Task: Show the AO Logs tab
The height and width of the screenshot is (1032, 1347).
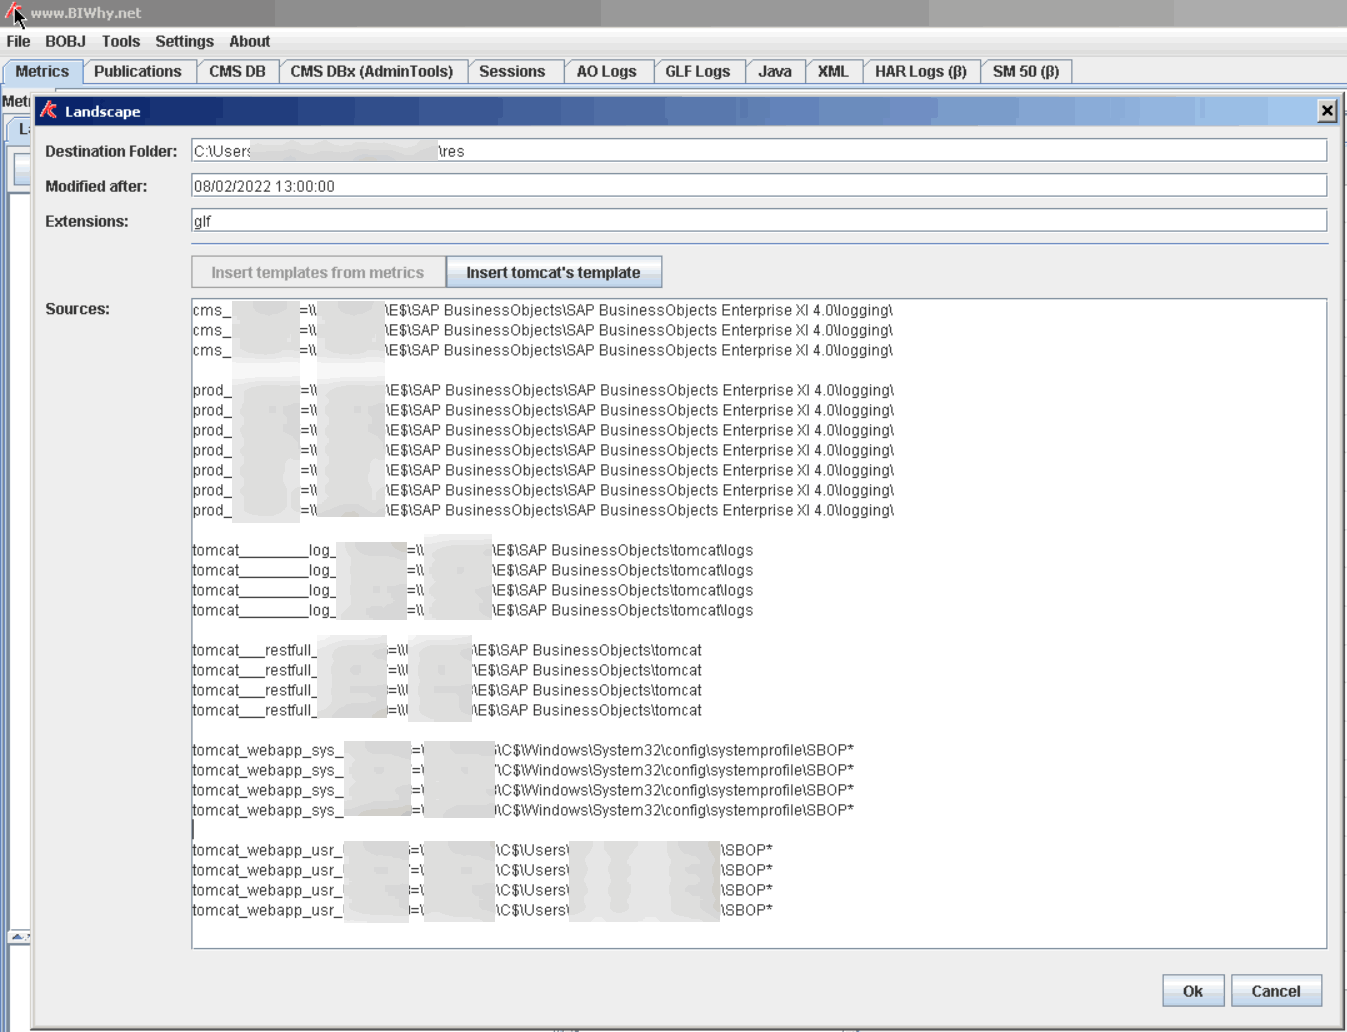Action: 606,72
